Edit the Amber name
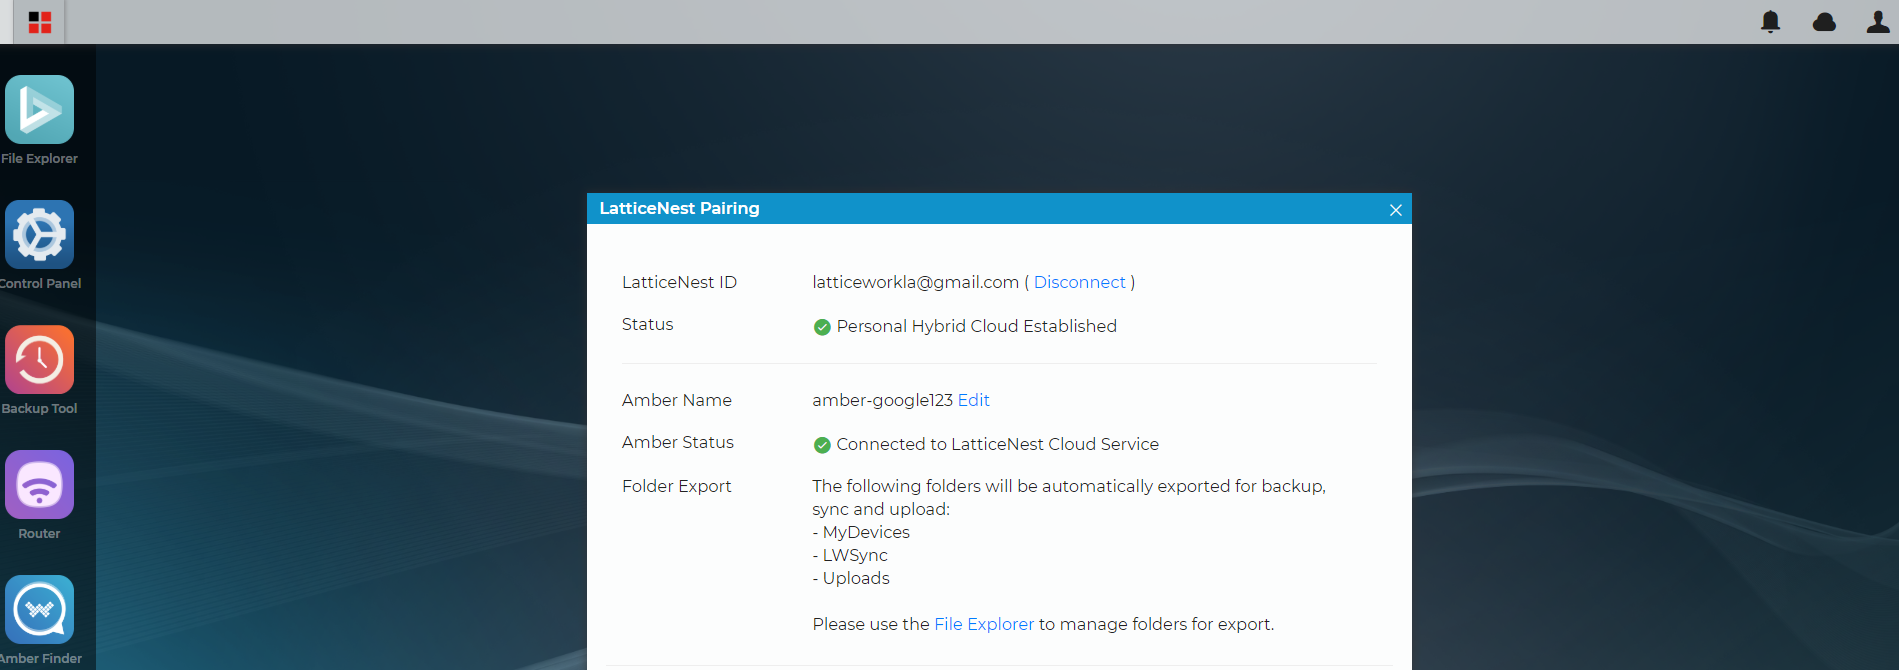The width and height of the screenshot is (1899, 670). (973, 400)
